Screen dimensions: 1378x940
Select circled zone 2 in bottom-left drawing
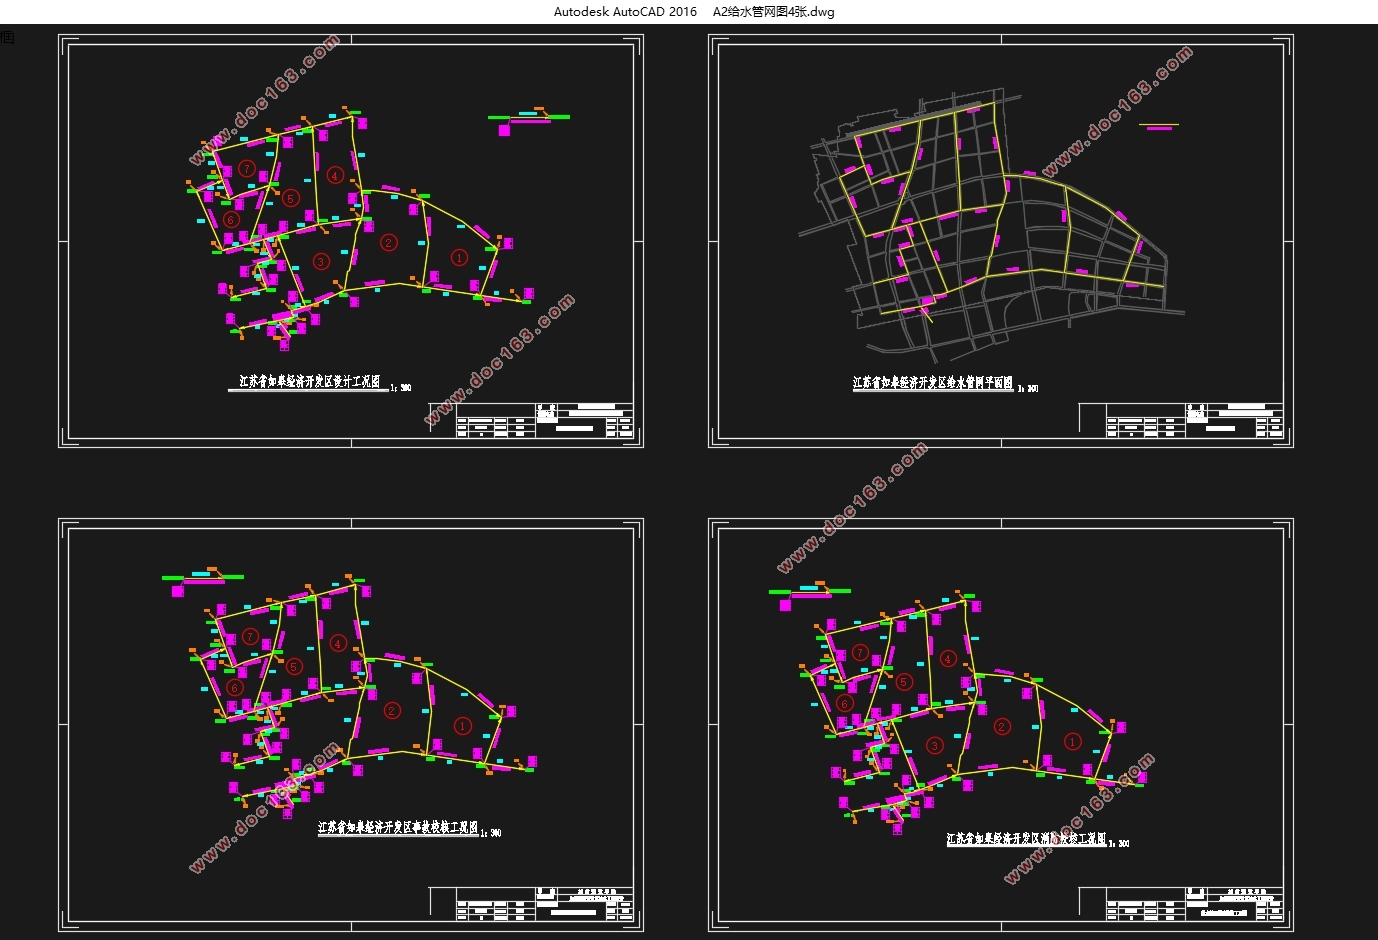pos(392,711)
